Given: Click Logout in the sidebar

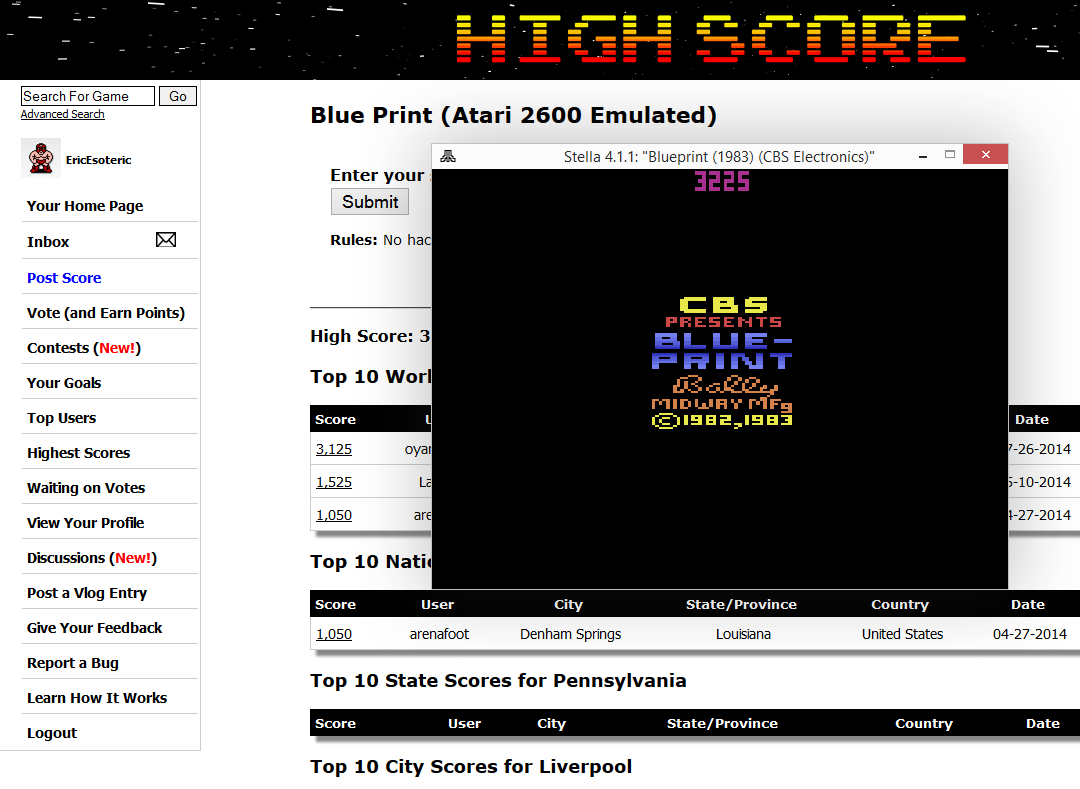Looking at the screenshot, I should tap(52, 733).
